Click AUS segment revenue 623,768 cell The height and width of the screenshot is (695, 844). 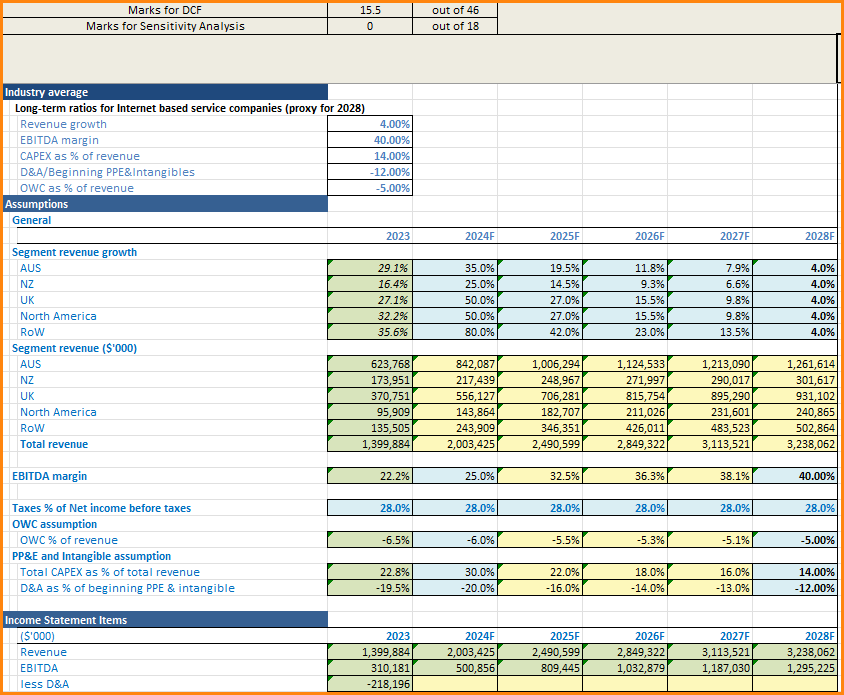tap(370, 364)
